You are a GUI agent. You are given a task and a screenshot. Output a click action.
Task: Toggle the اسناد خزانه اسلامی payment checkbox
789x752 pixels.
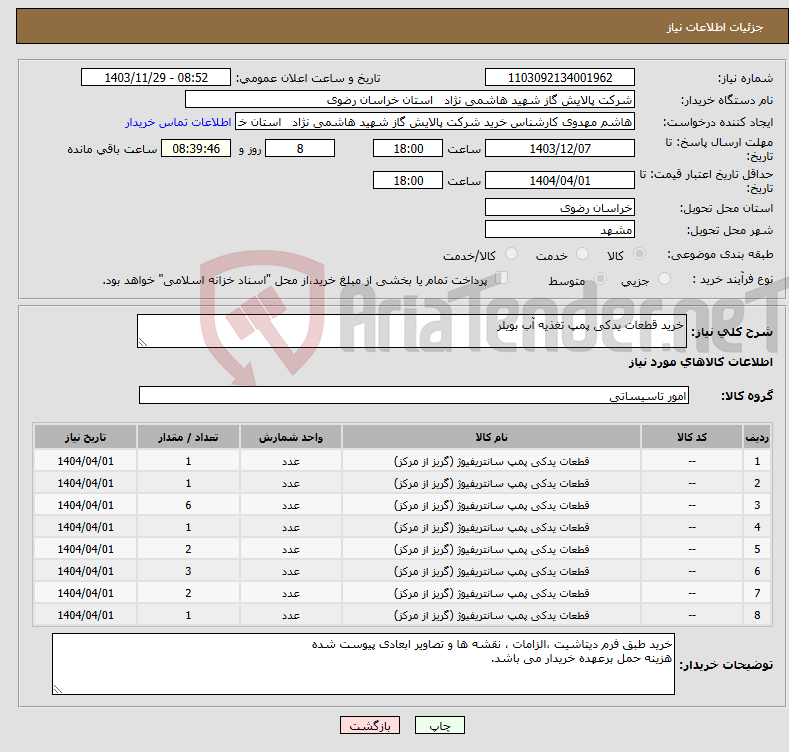pyautogui.click(x=502, y=278)
